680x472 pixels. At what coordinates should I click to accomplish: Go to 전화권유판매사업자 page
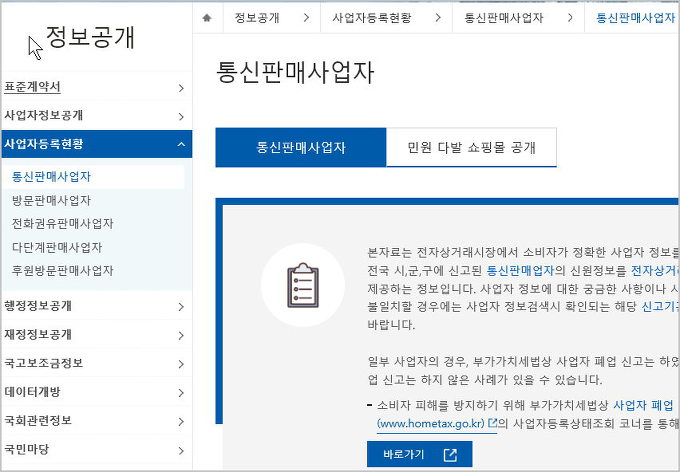(62, 223)
